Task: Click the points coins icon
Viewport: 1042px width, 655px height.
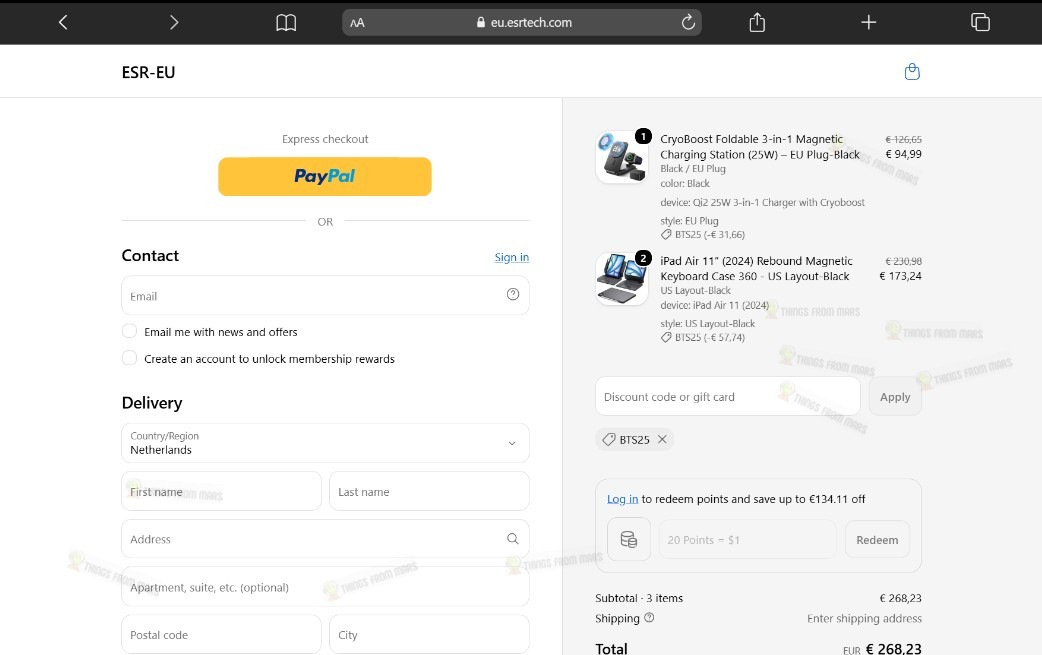Action: pos(629,539)
